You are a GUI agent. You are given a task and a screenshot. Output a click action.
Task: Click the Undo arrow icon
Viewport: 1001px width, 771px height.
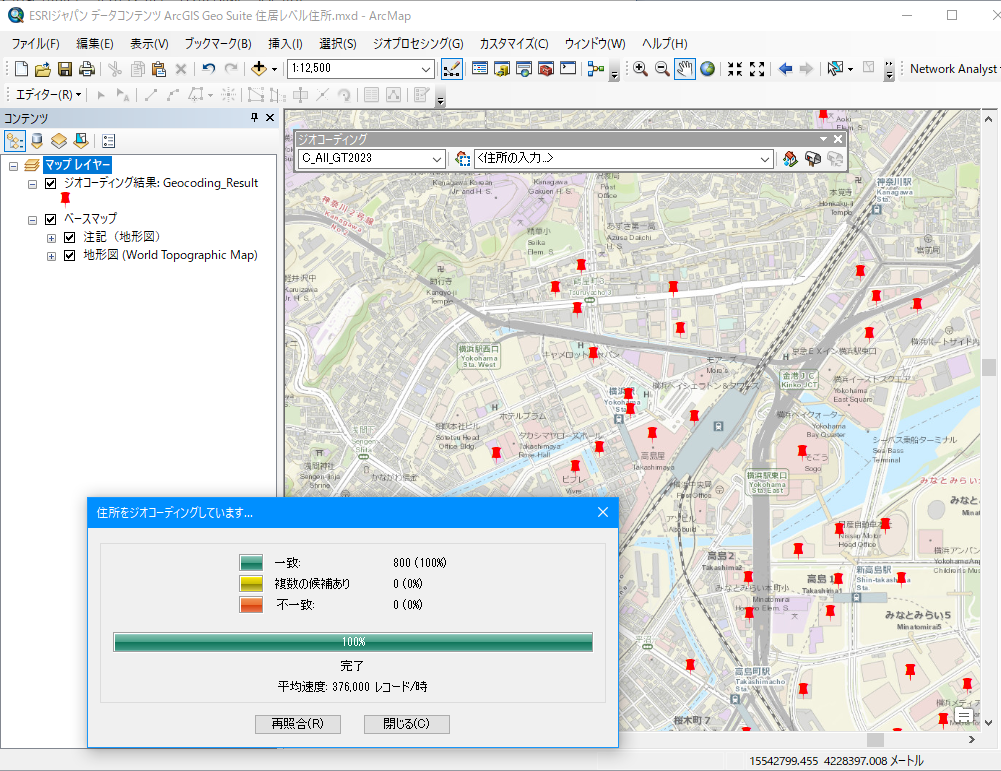(209, 69)
